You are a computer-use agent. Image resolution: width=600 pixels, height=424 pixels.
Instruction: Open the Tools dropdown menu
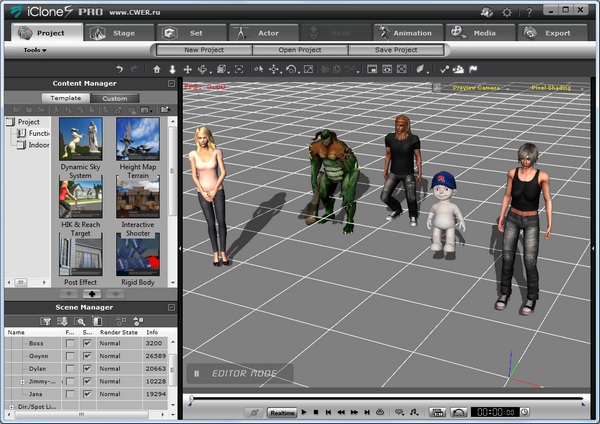point(34,49)
